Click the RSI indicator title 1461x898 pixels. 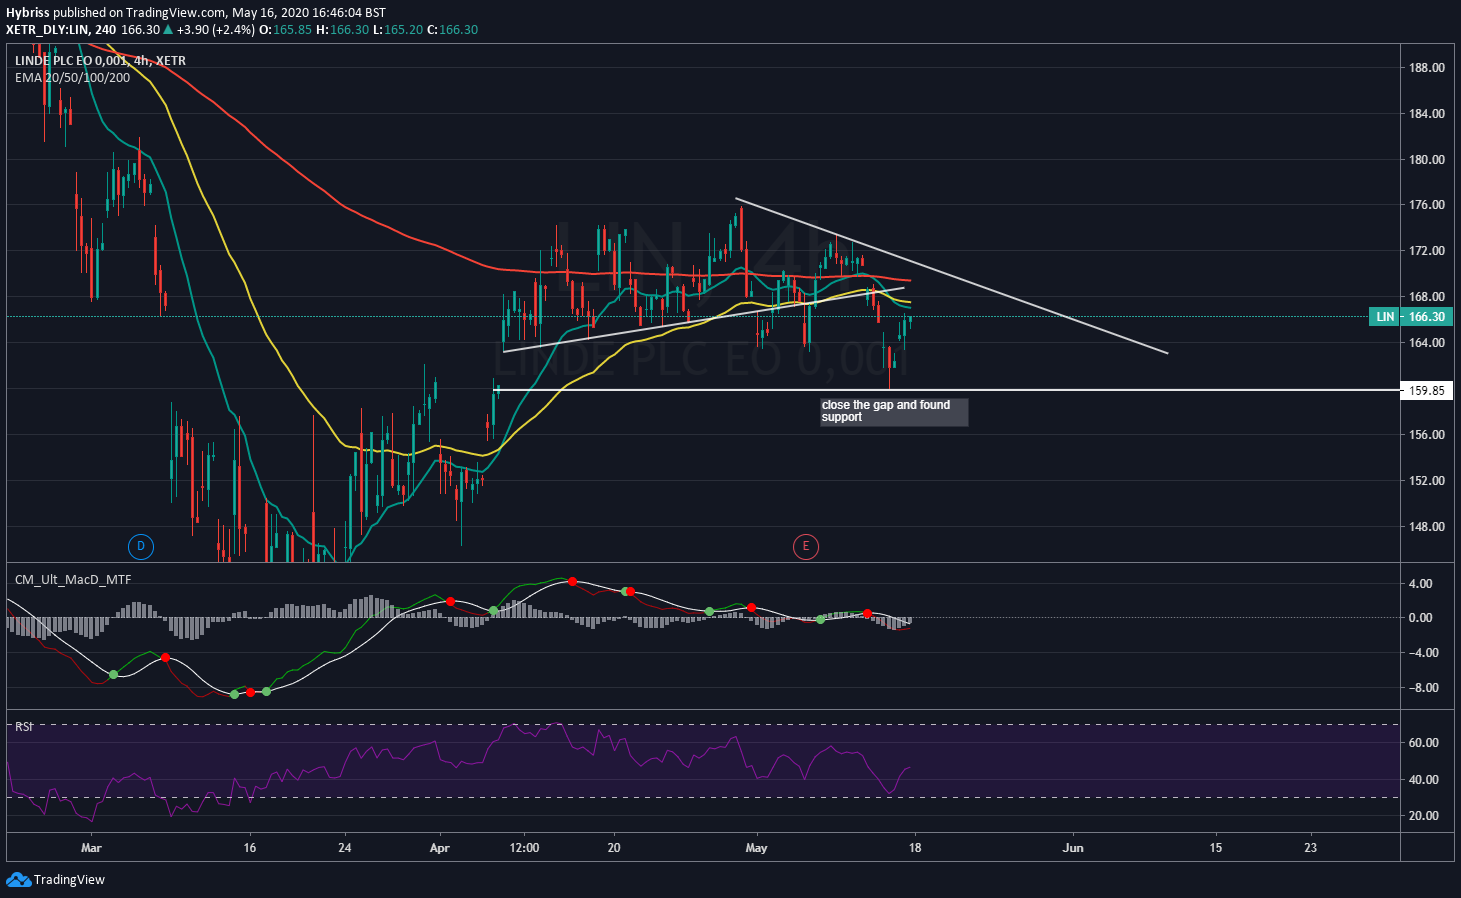tap(24, 727)
